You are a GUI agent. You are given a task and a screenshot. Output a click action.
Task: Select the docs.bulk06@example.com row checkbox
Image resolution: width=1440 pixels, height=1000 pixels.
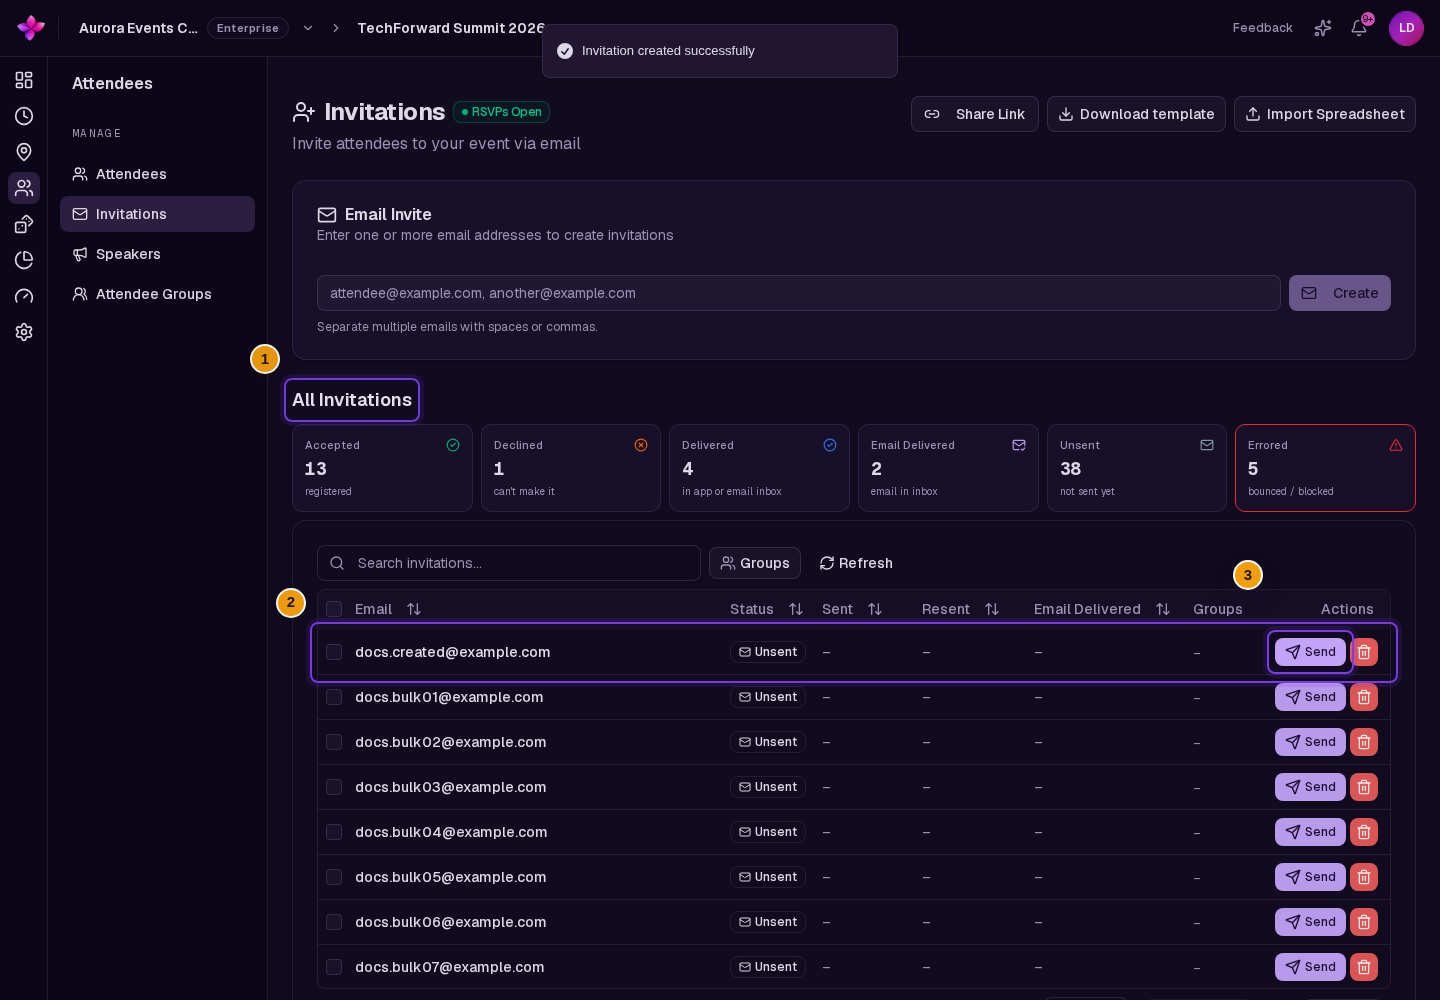[x=334, y=922]
